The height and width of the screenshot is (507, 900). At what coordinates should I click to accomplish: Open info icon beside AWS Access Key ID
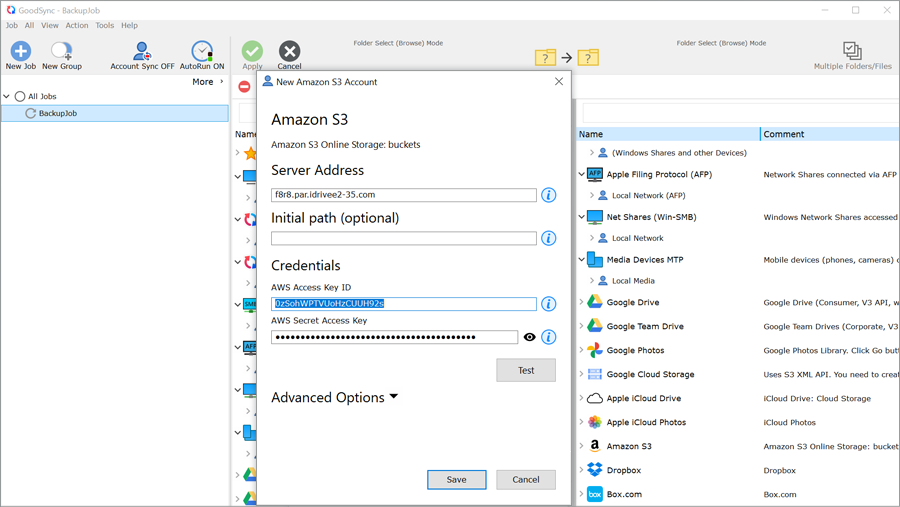coord(549,304)
